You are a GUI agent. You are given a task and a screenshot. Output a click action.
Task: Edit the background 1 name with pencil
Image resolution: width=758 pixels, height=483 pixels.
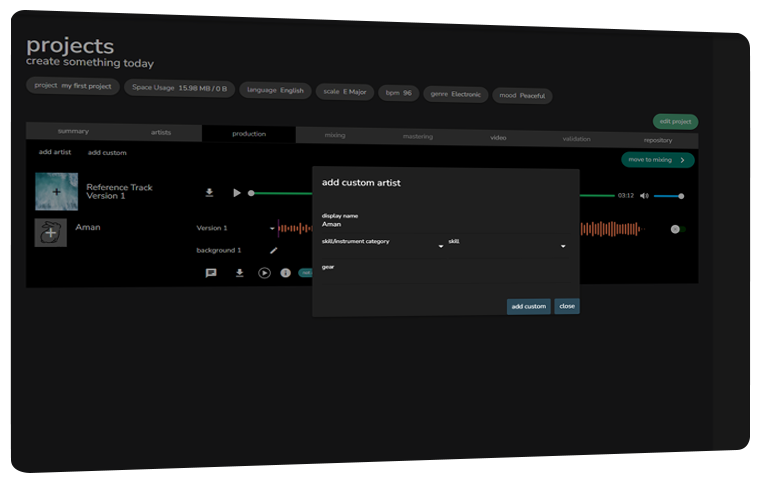(274, 250)
